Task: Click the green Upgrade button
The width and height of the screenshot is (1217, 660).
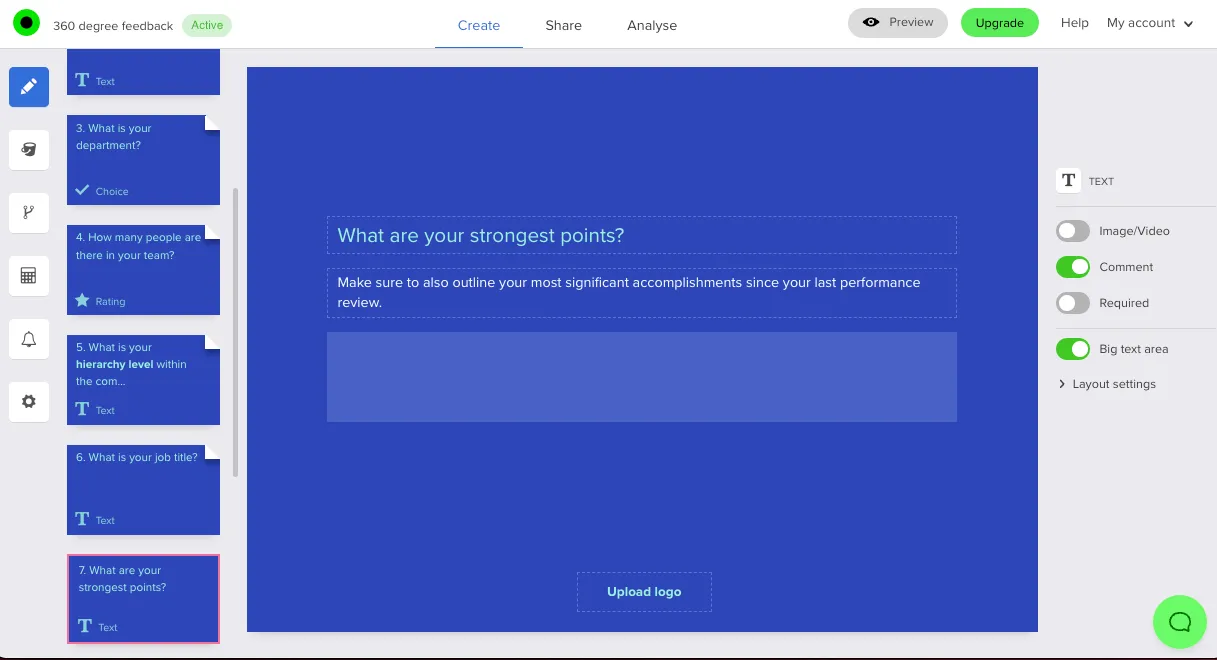Action: [x=999, y=23]
